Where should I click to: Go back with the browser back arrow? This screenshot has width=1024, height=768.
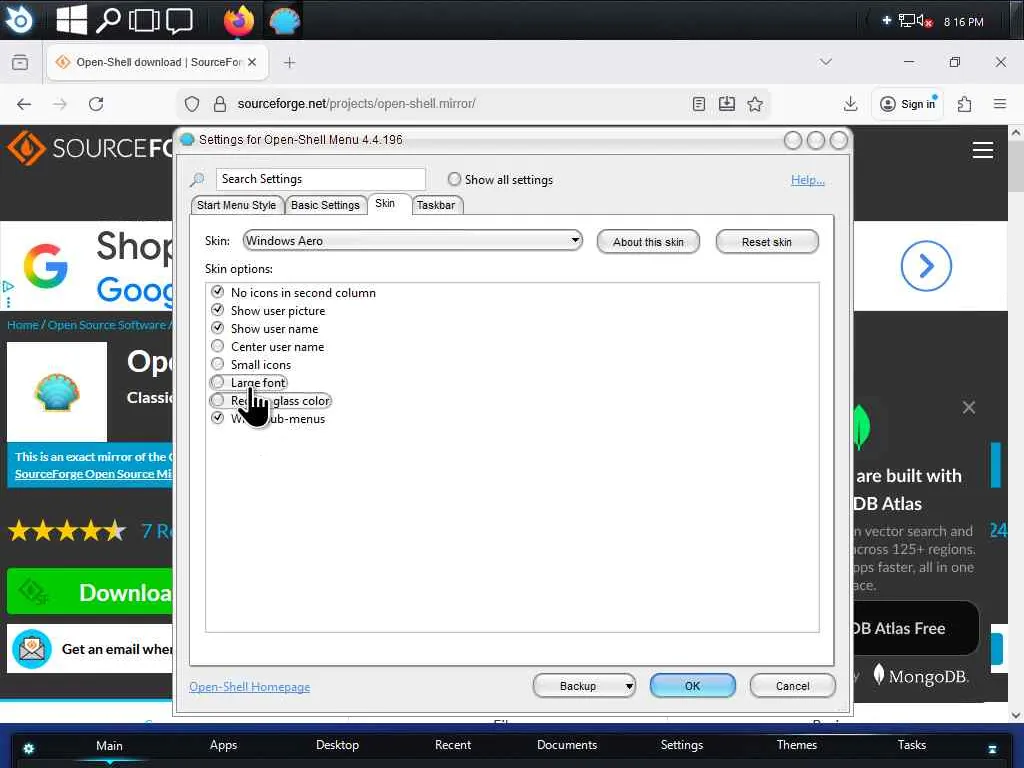24,104
